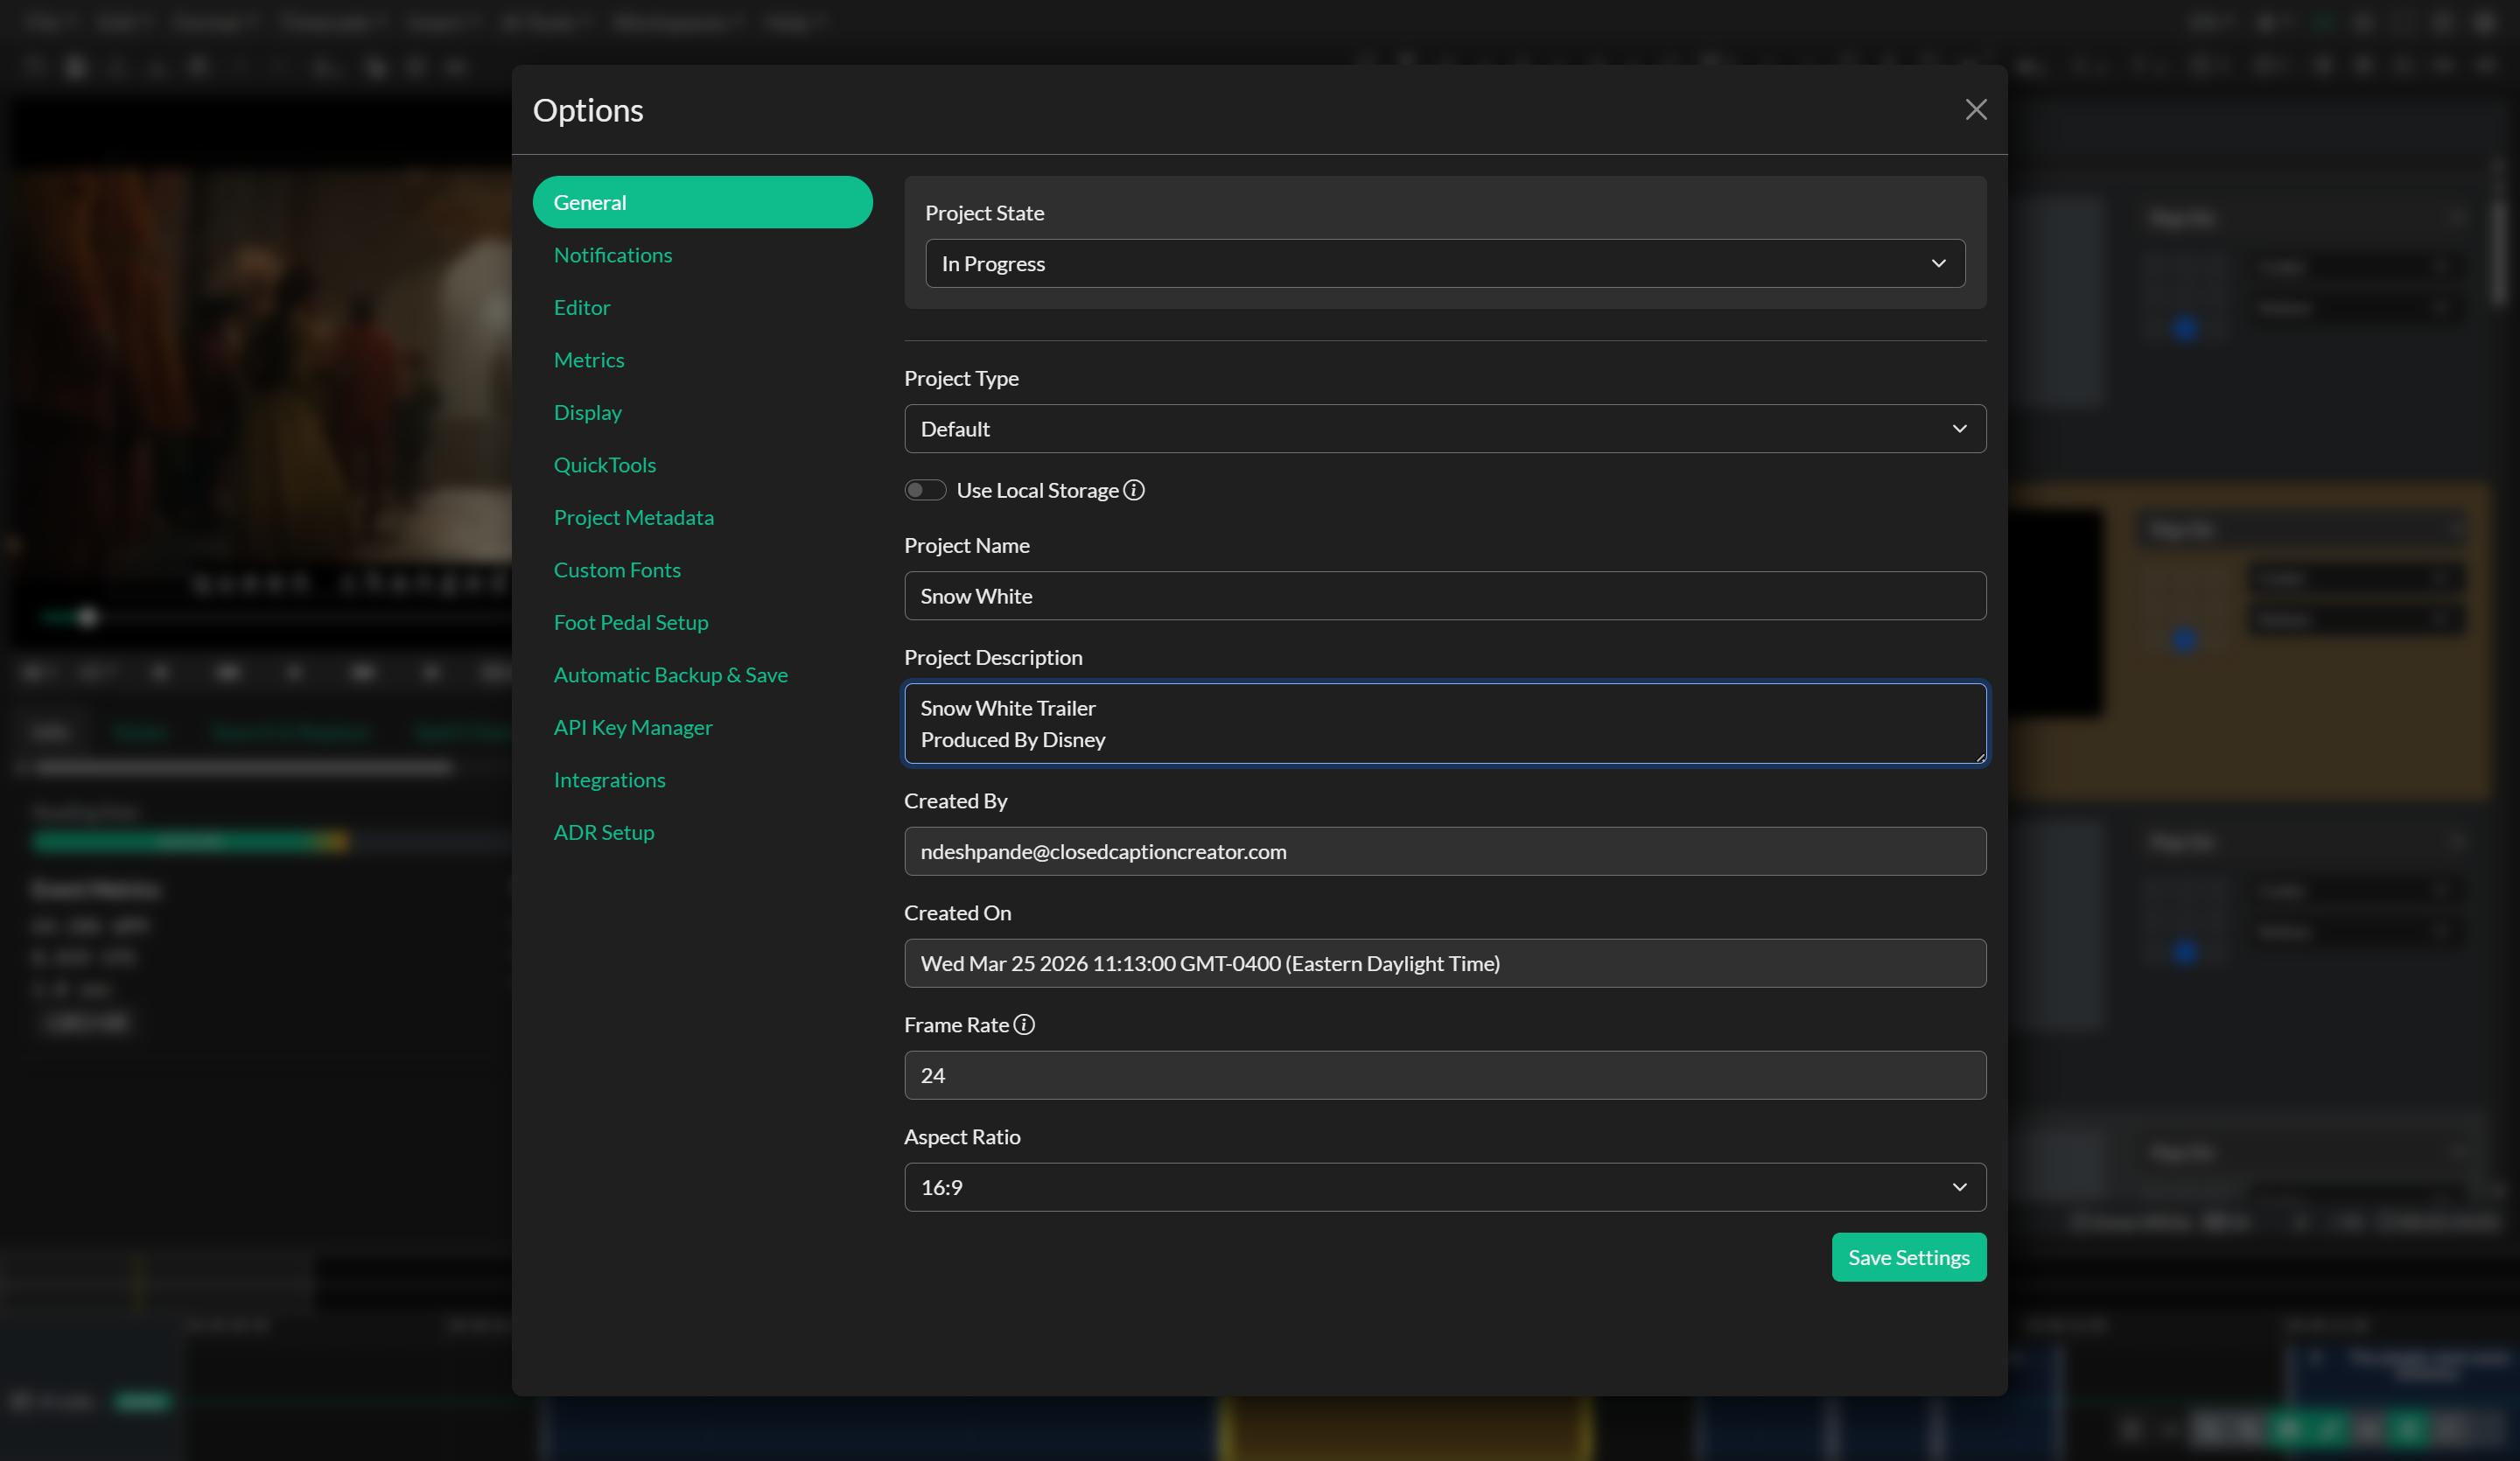Click the Frame Rate info icon

coord(1024,1025)
